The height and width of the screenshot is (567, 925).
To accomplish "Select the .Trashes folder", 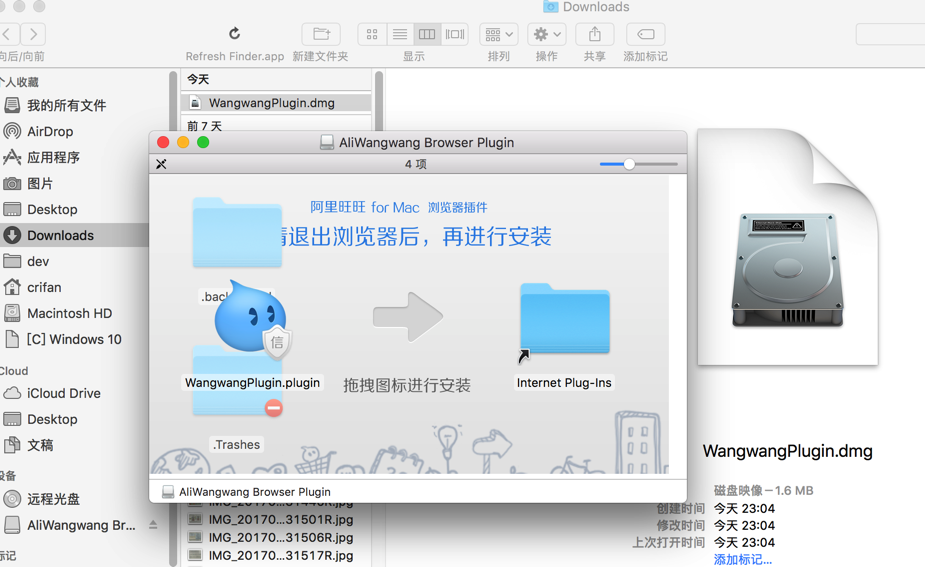I will 237,381.
